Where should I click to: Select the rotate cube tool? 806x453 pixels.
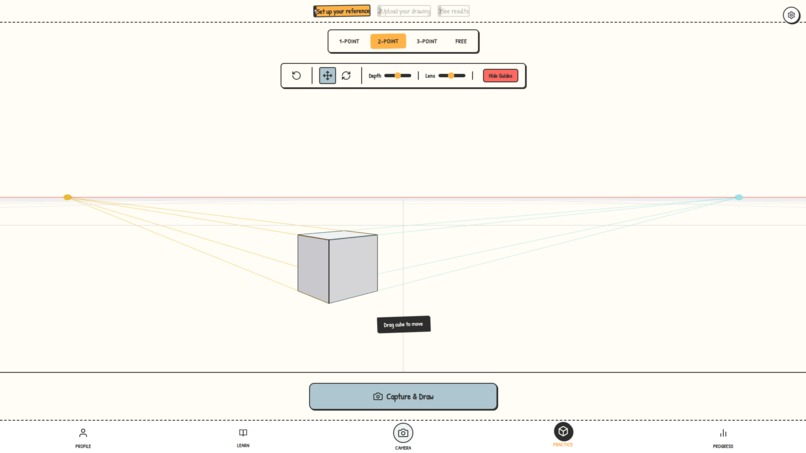[x=346, y=76]
